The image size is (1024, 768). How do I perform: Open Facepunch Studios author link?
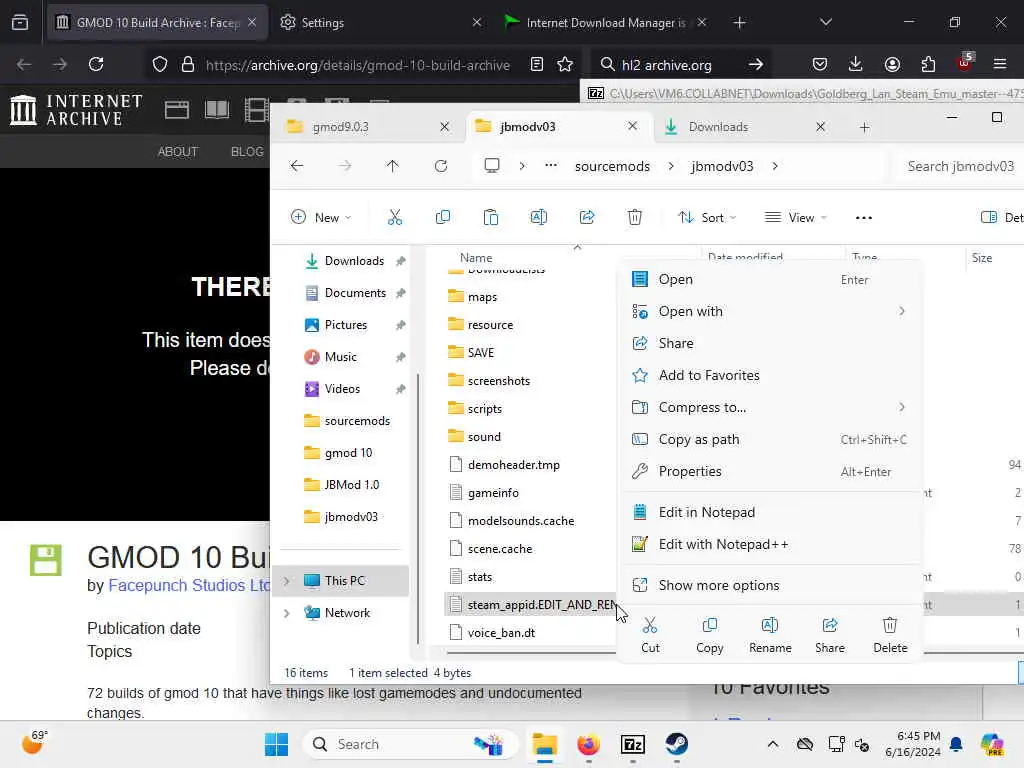pos(189,585)
